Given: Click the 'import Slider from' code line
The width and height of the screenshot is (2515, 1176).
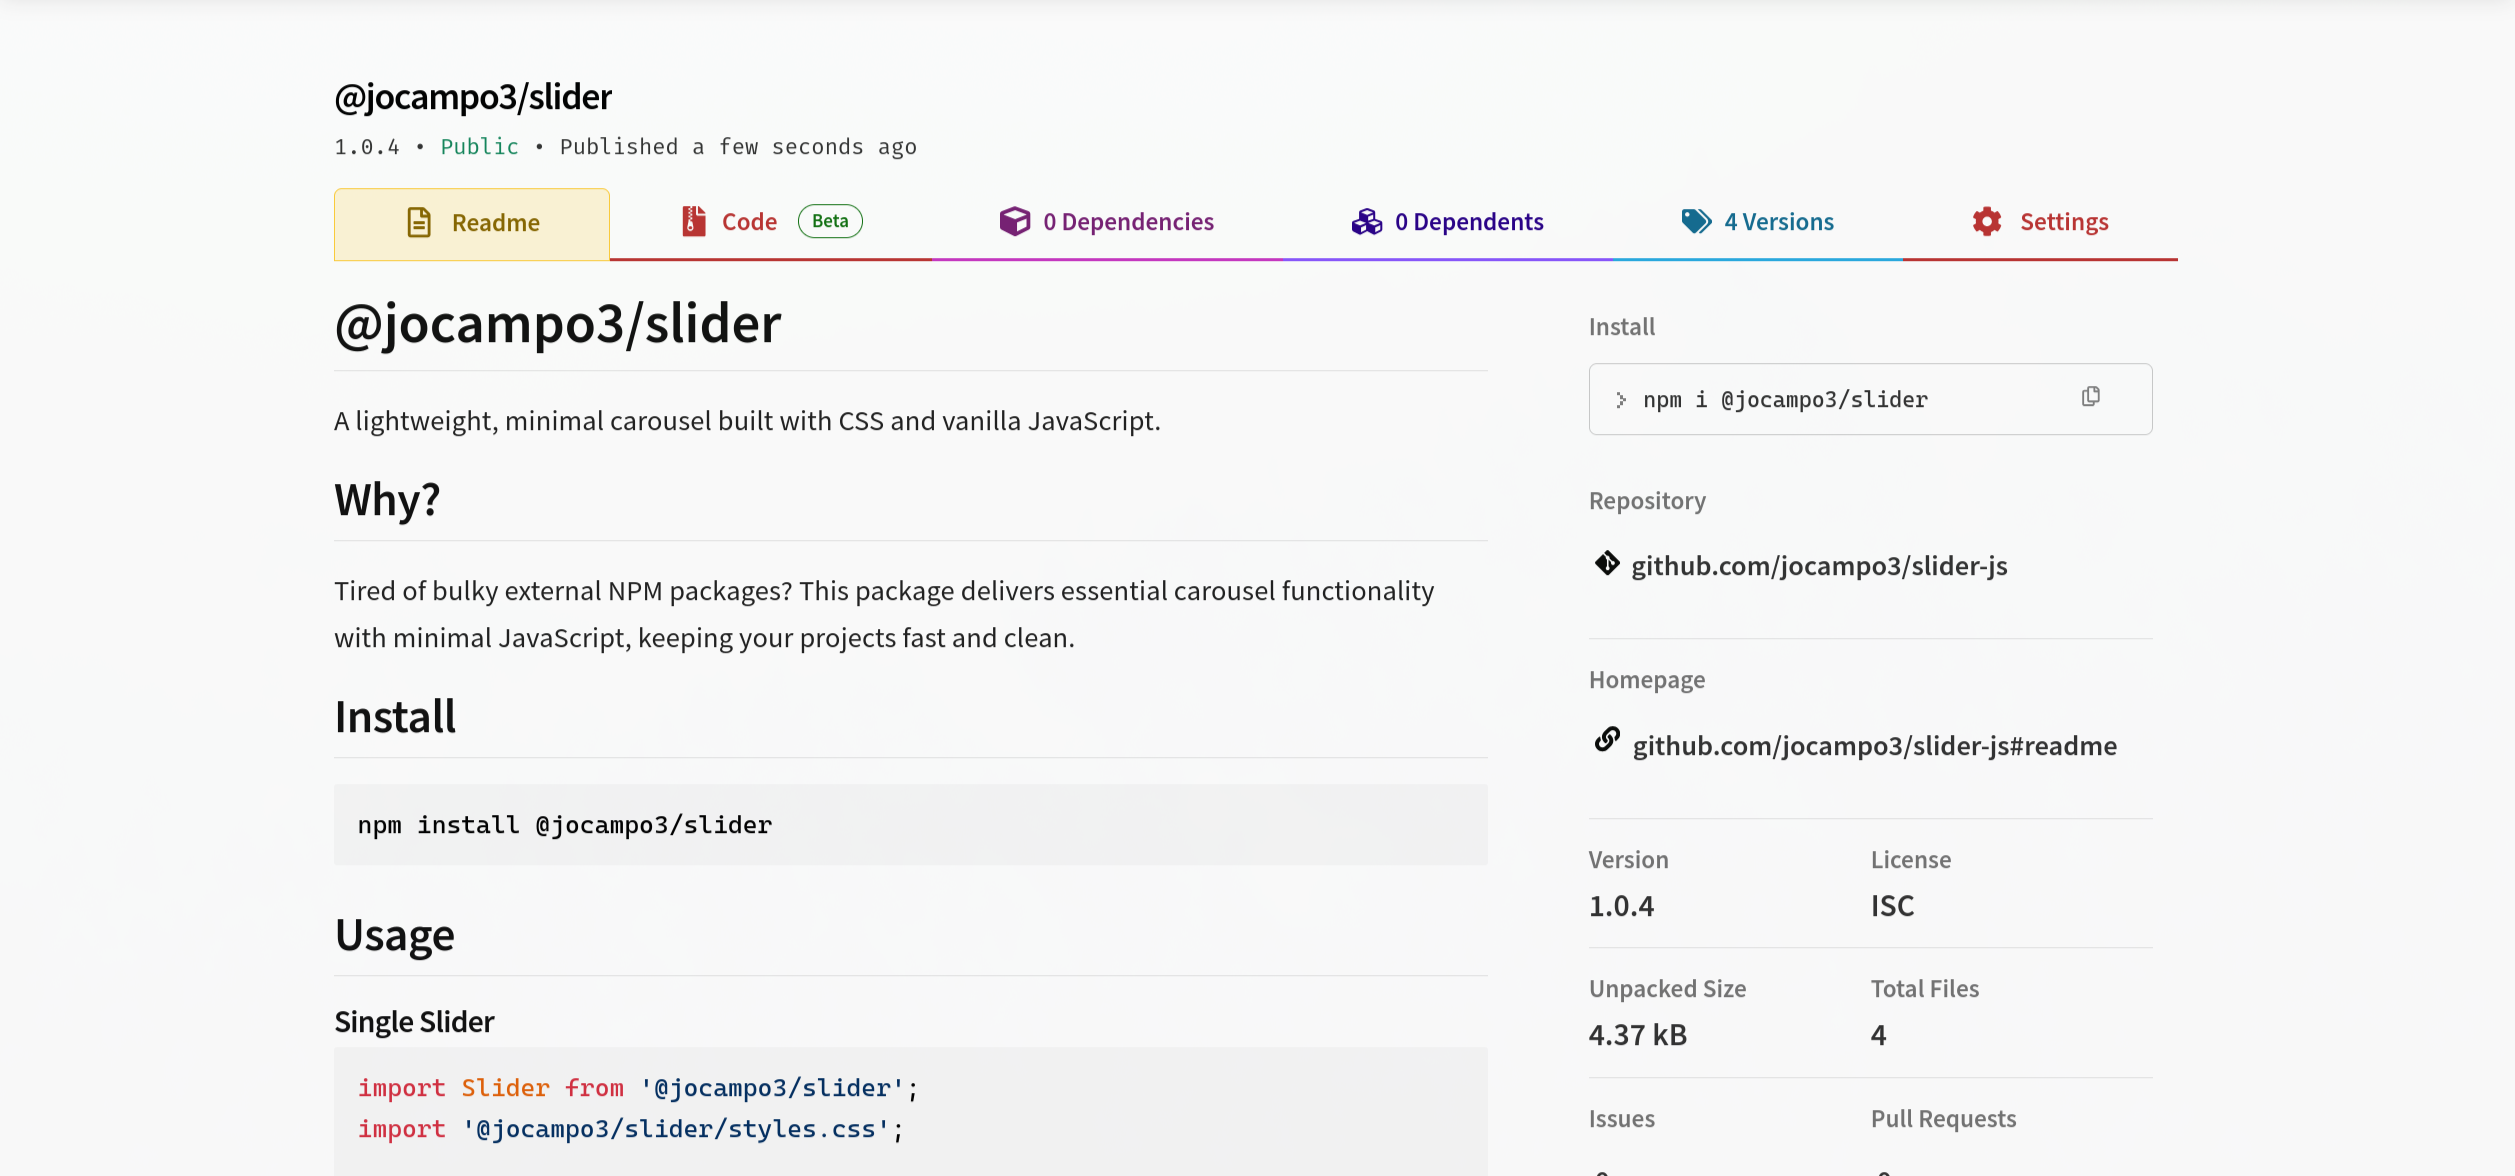Looking at the screenshot, I should pyautogui.click(x=638, y=1088).
